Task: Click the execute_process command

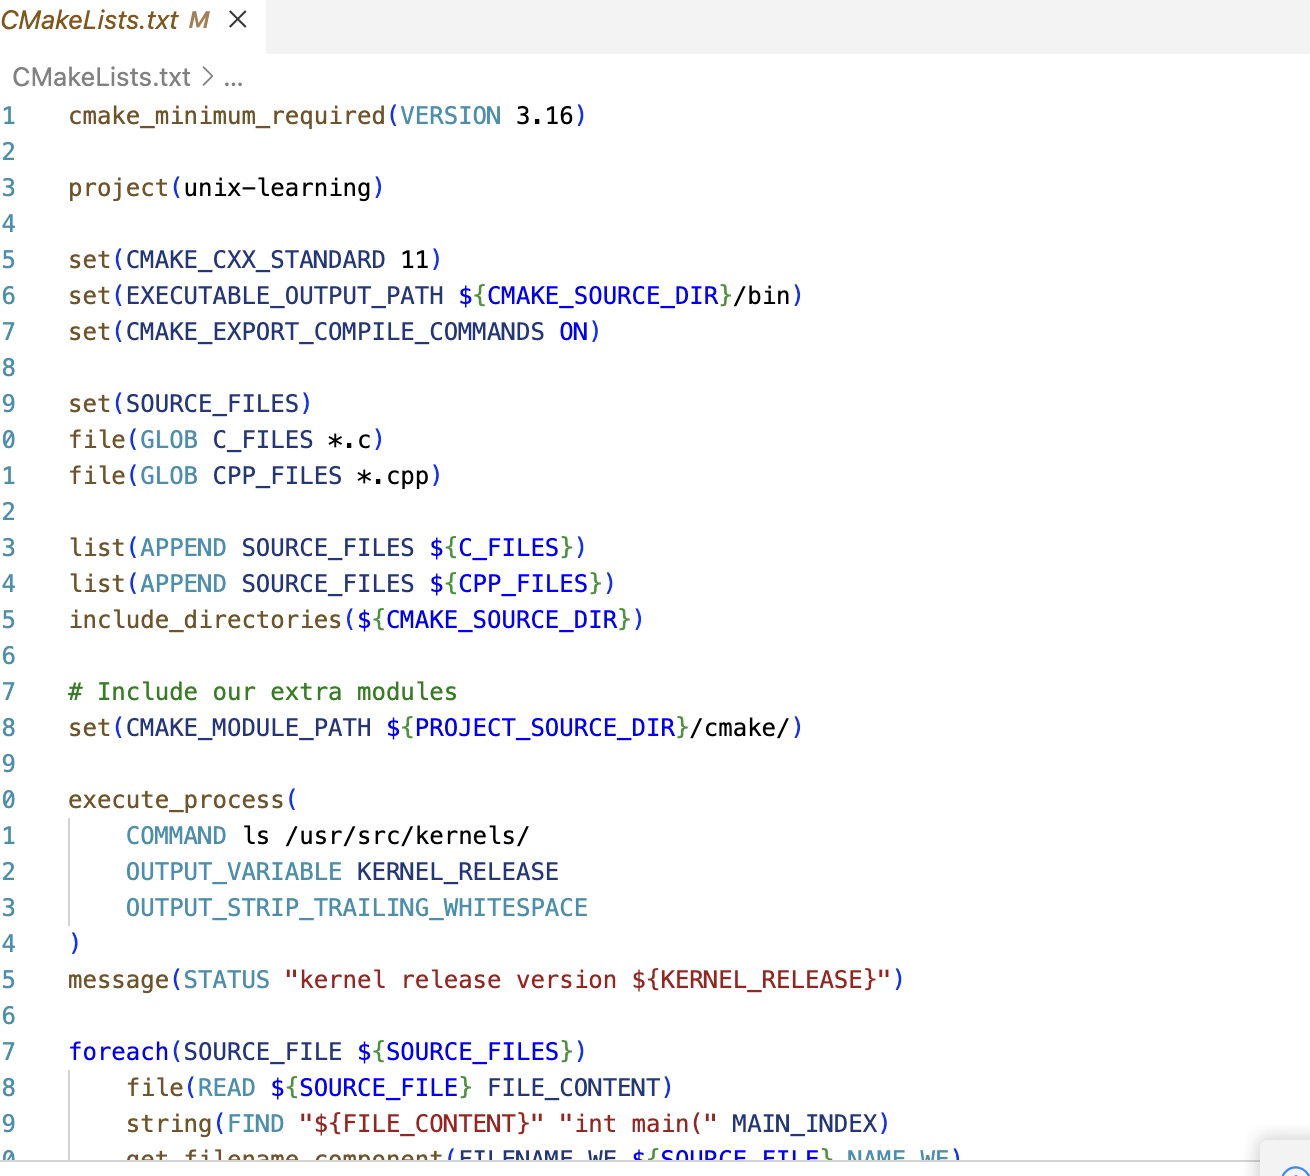Action: coord(176,800)
